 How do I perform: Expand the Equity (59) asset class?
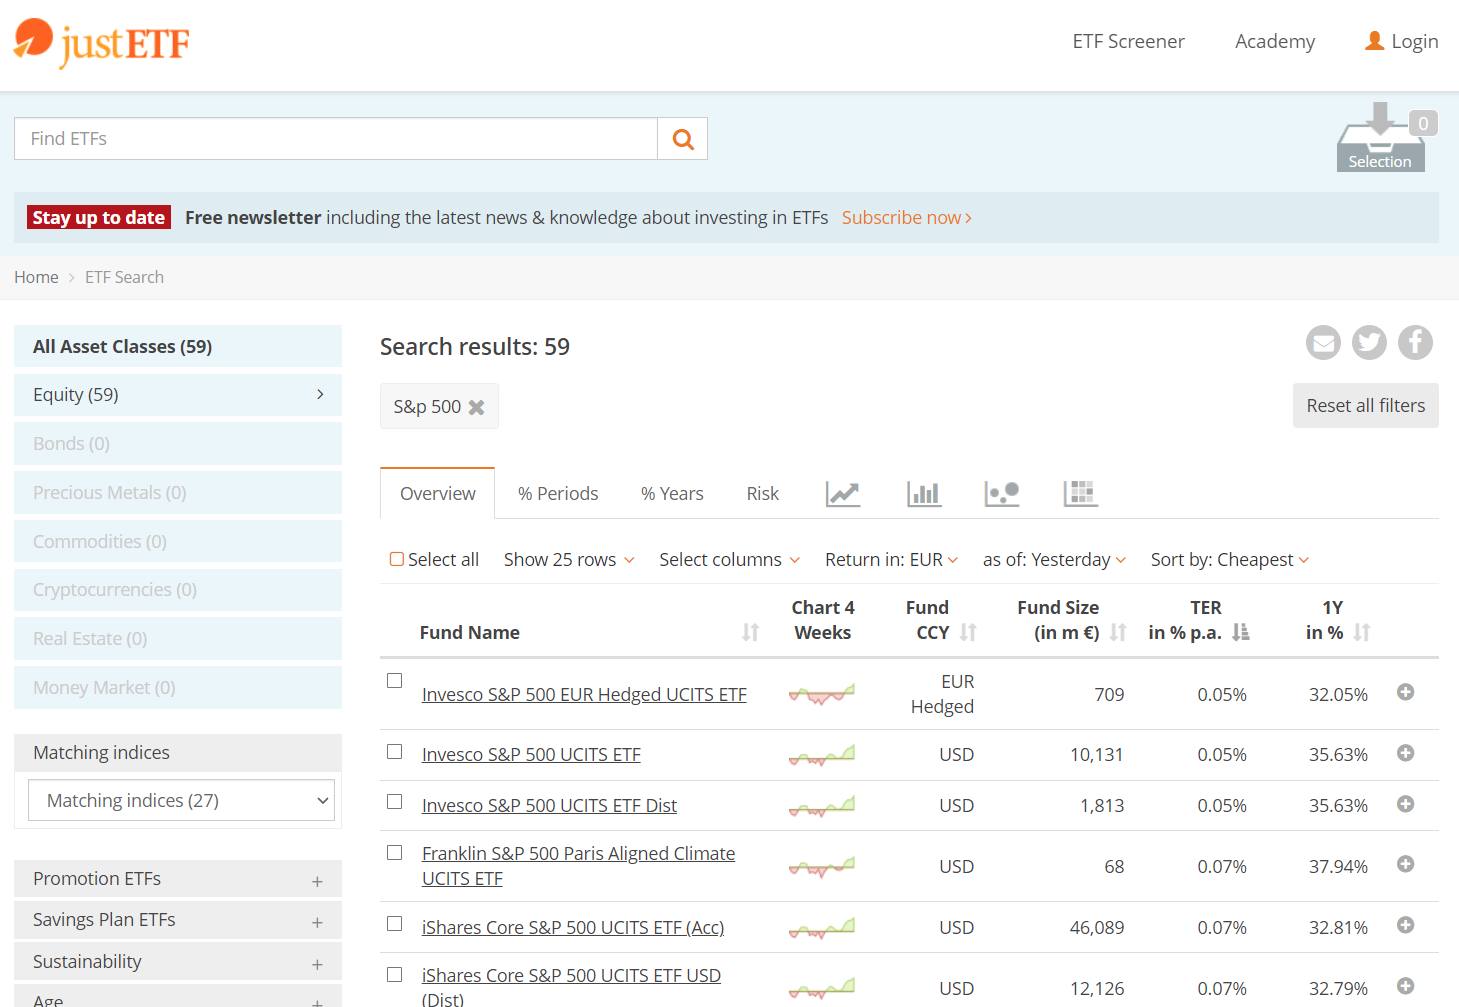tap(178, 395)
